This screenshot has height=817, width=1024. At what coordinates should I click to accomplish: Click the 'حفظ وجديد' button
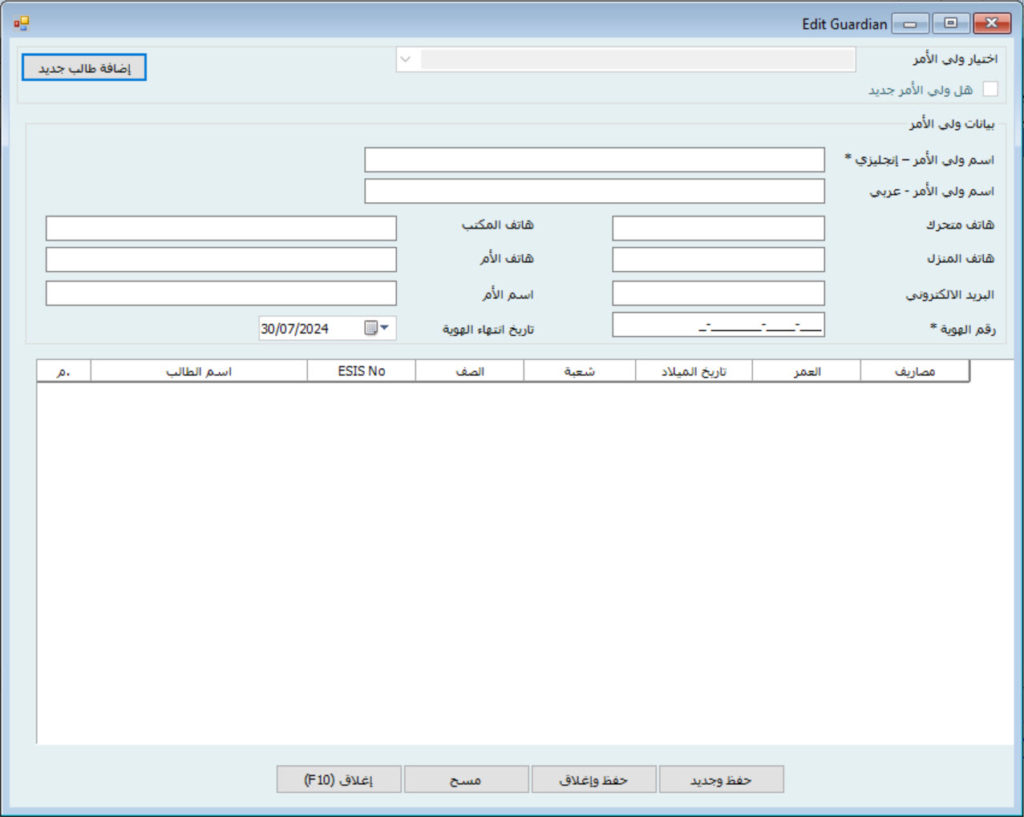[x=721, y=780]
